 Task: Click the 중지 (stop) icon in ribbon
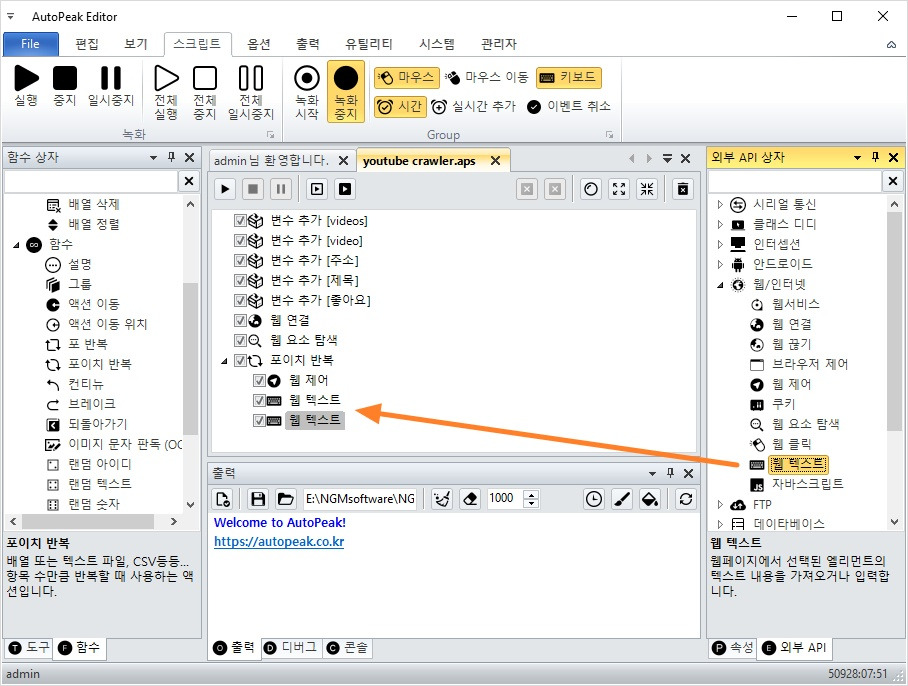pos(65,78)
